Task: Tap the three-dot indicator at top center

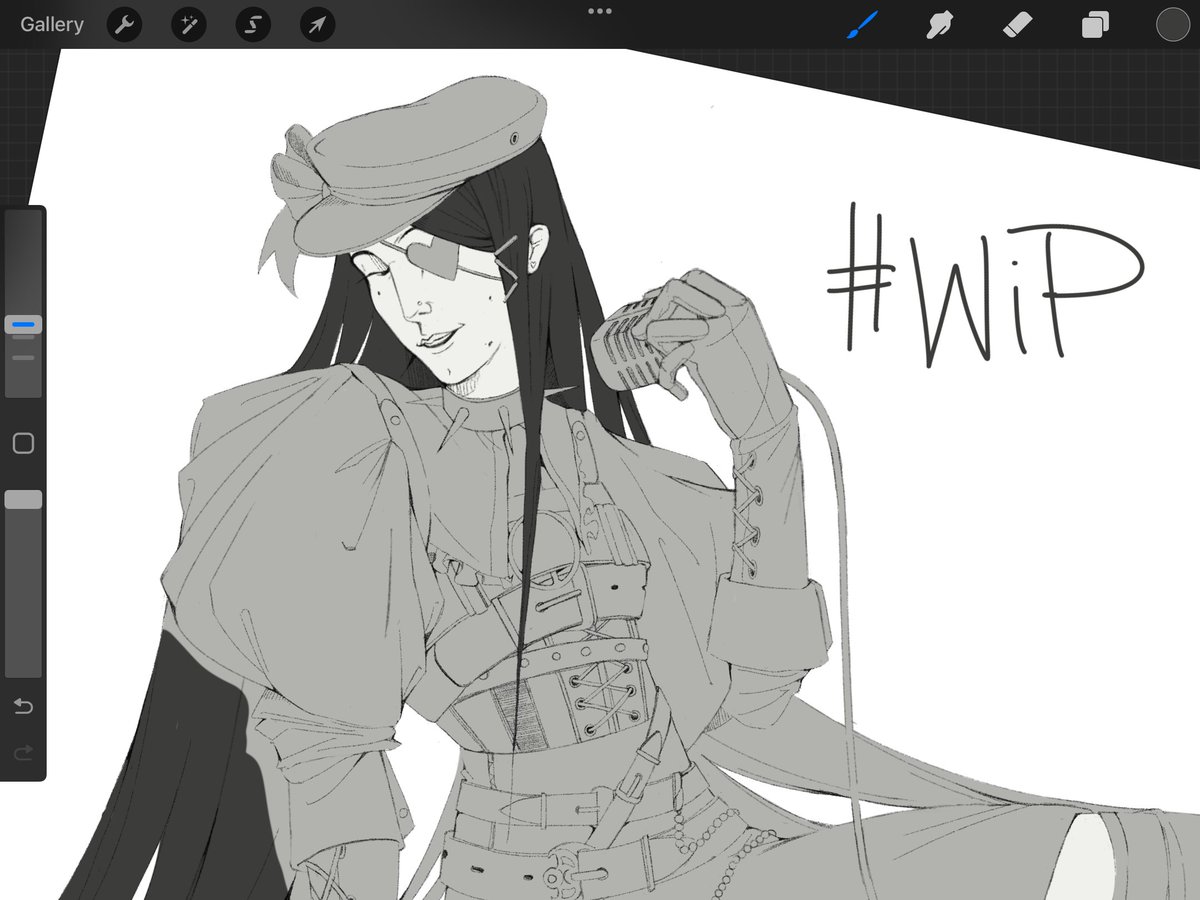Action: click(600, 11)
